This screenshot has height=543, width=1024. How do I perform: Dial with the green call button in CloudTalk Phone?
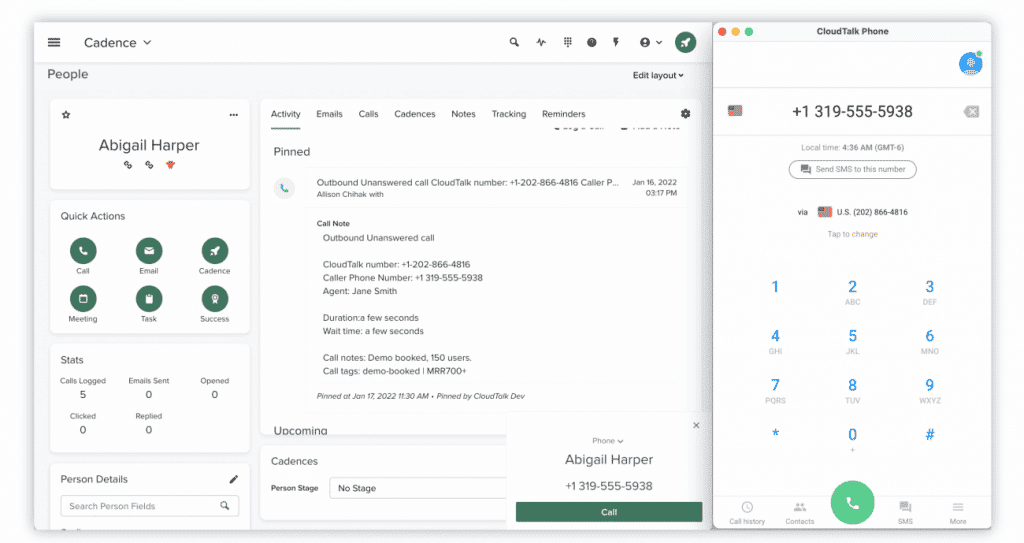[x=852, y=503]
